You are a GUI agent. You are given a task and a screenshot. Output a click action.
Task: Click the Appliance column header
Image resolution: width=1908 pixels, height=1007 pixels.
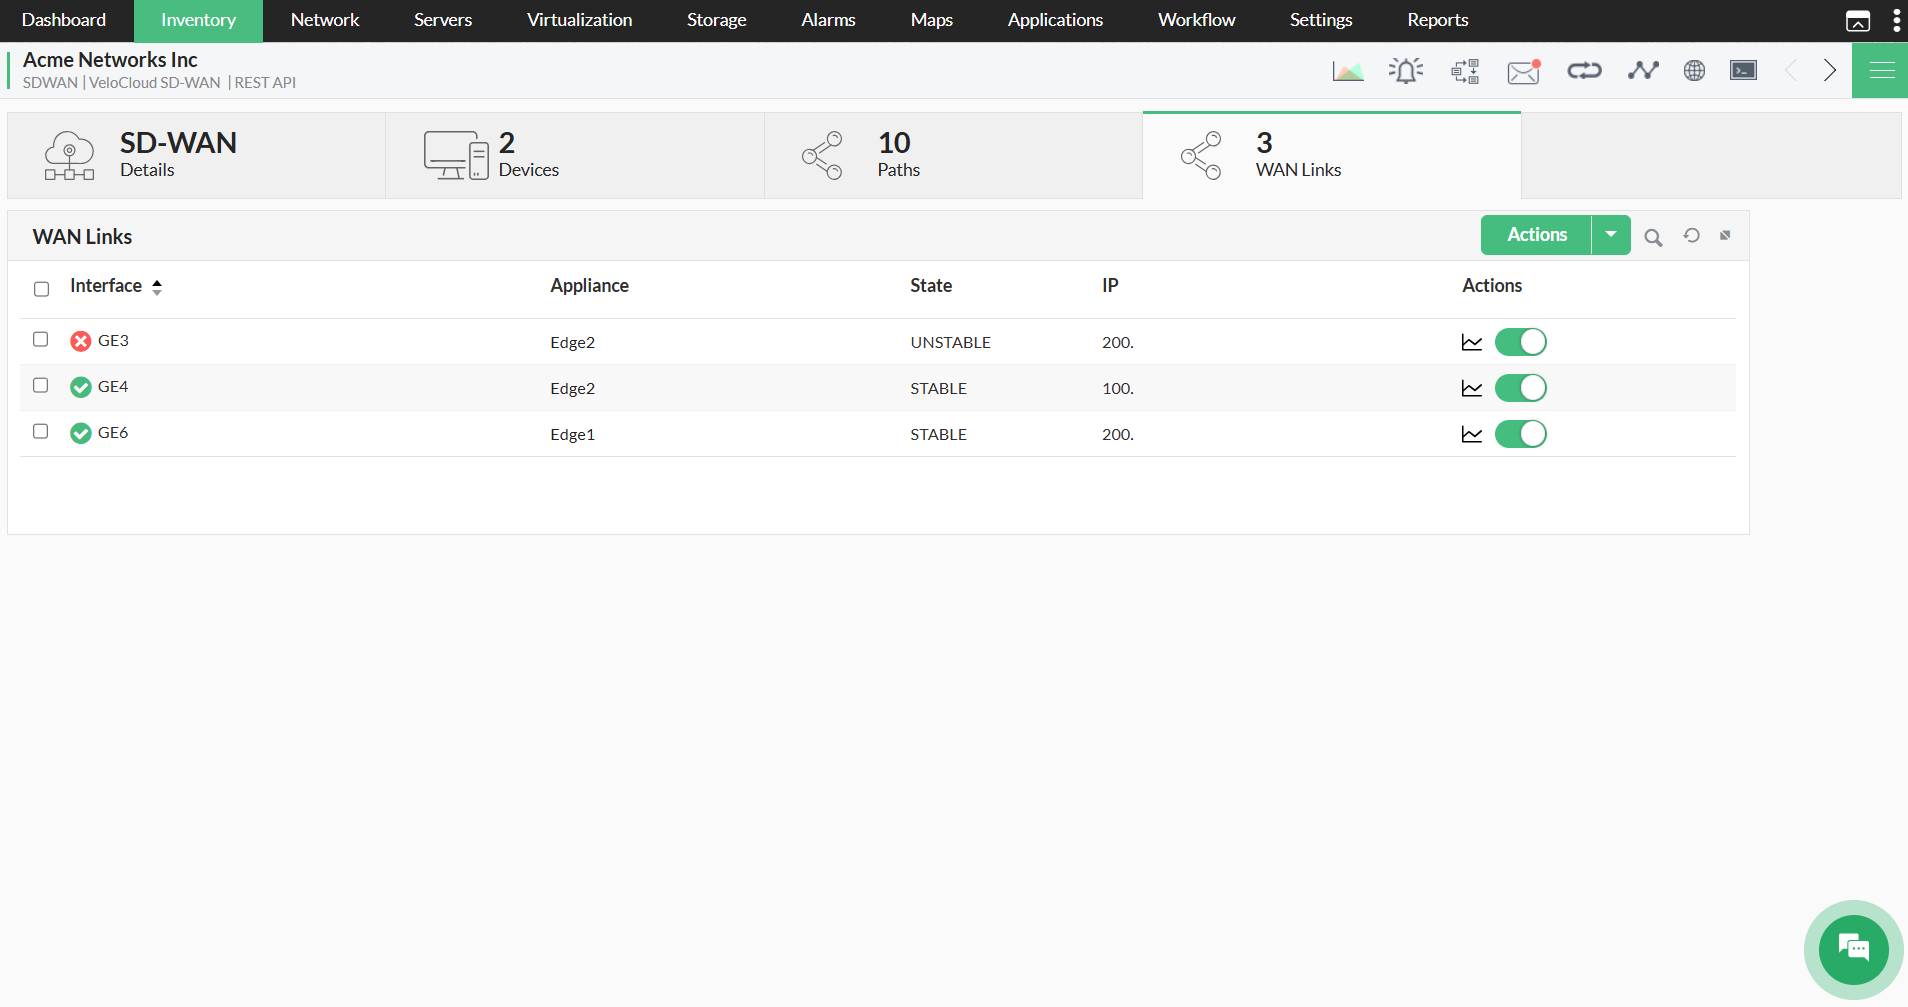click(x=589, y=286)
